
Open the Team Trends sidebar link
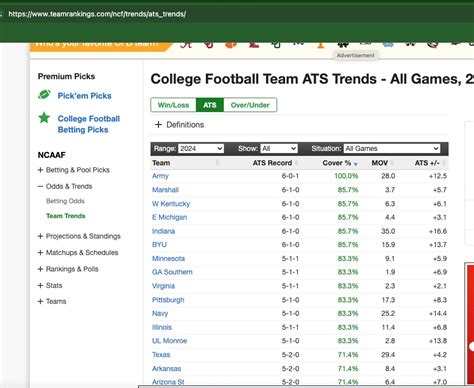[x=66, y=216]
